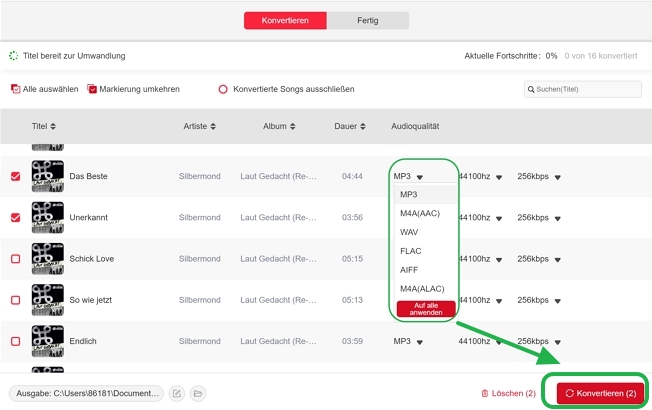Expand the MP3 format dropdown for Endlich
Image resolution: width=652 pixels, height=410 pixels.
(x=420, y=342)
